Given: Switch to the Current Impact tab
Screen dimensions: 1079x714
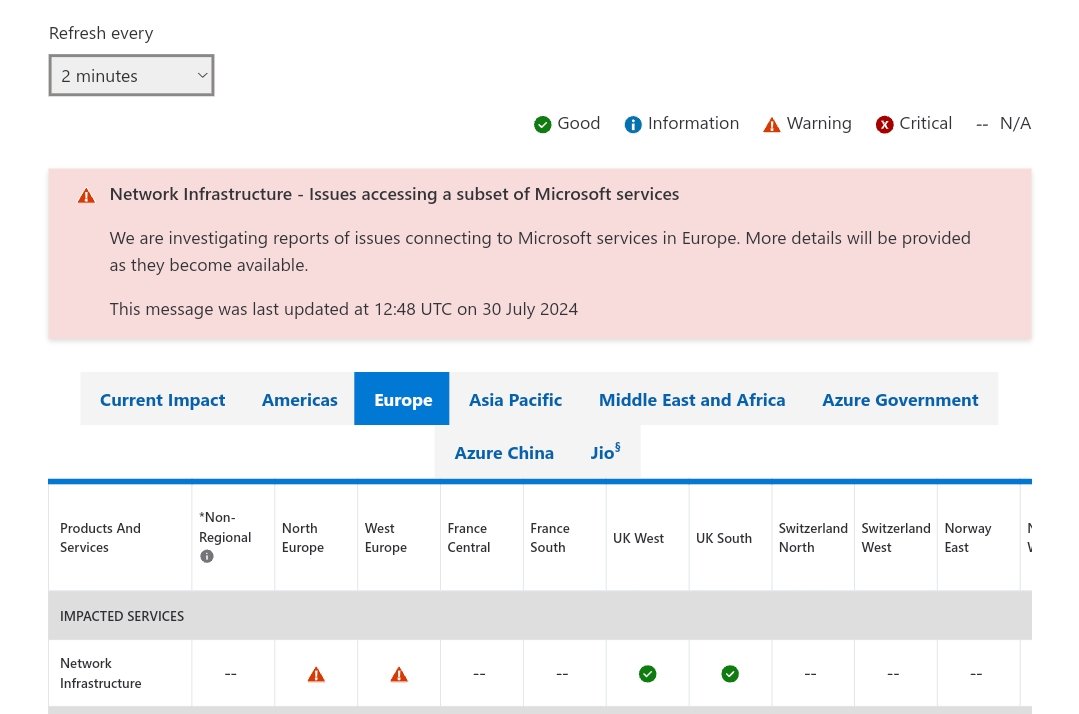Looking at the screenshot, I should pyautogui.click(x=162, y=400).
